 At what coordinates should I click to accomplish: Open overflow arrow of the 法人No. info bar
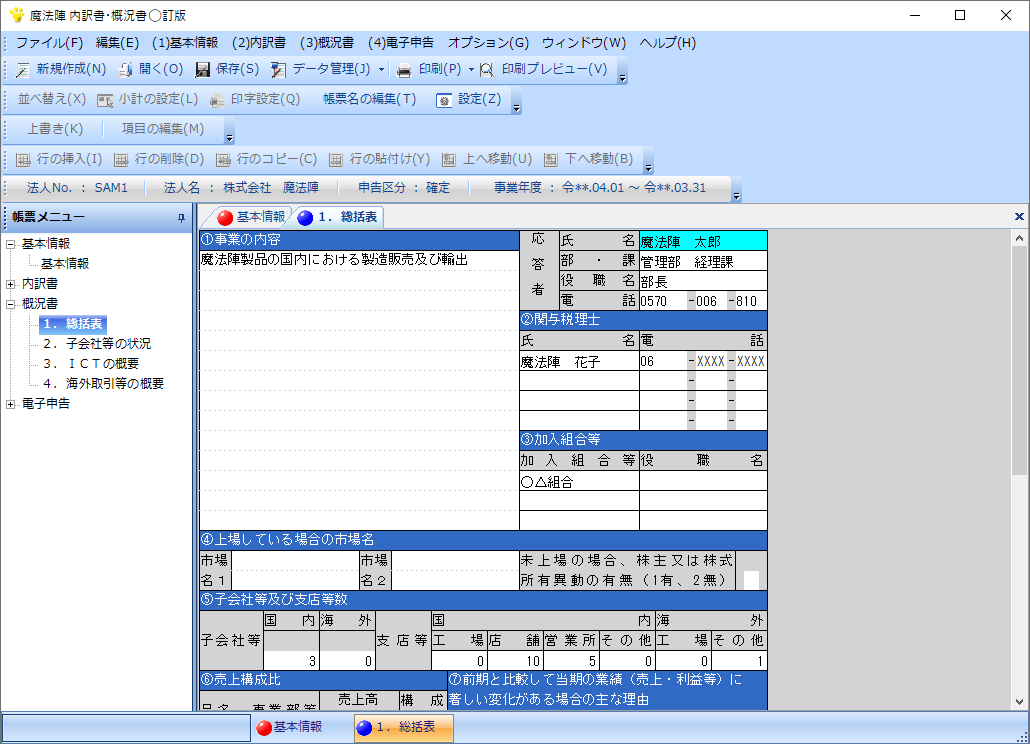click(x=736, y=190)
